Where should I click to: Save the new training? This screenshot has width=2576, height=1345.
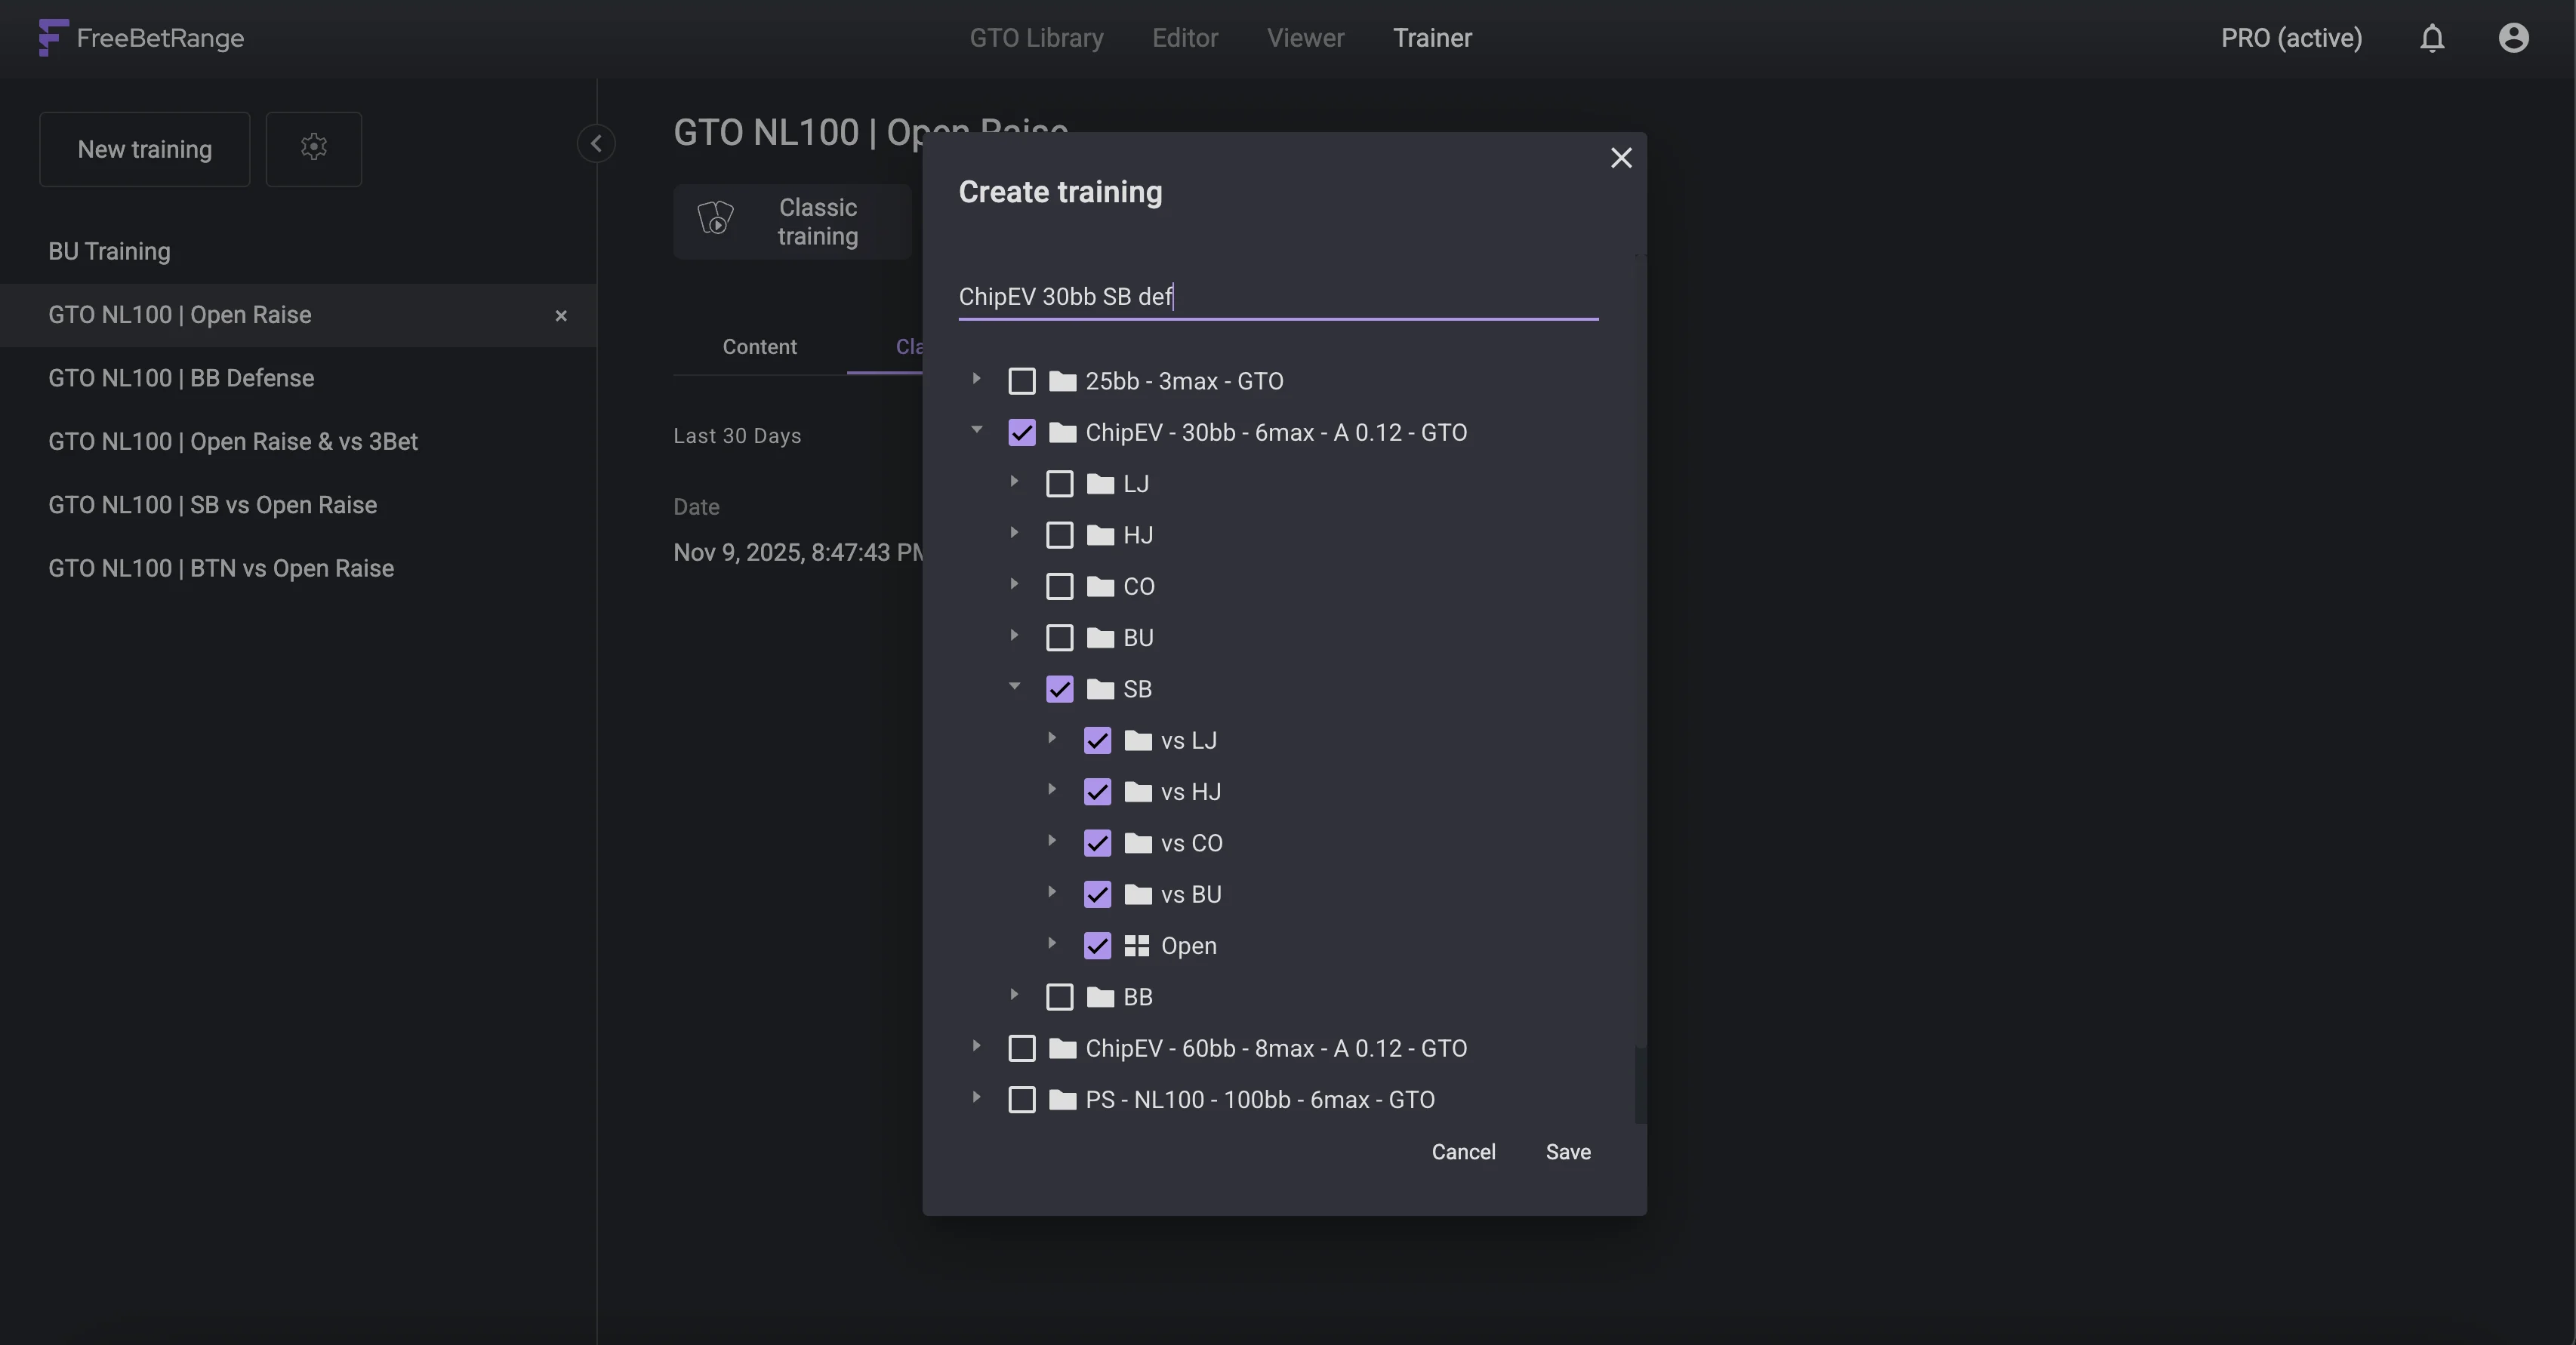click(1567, 1152)
